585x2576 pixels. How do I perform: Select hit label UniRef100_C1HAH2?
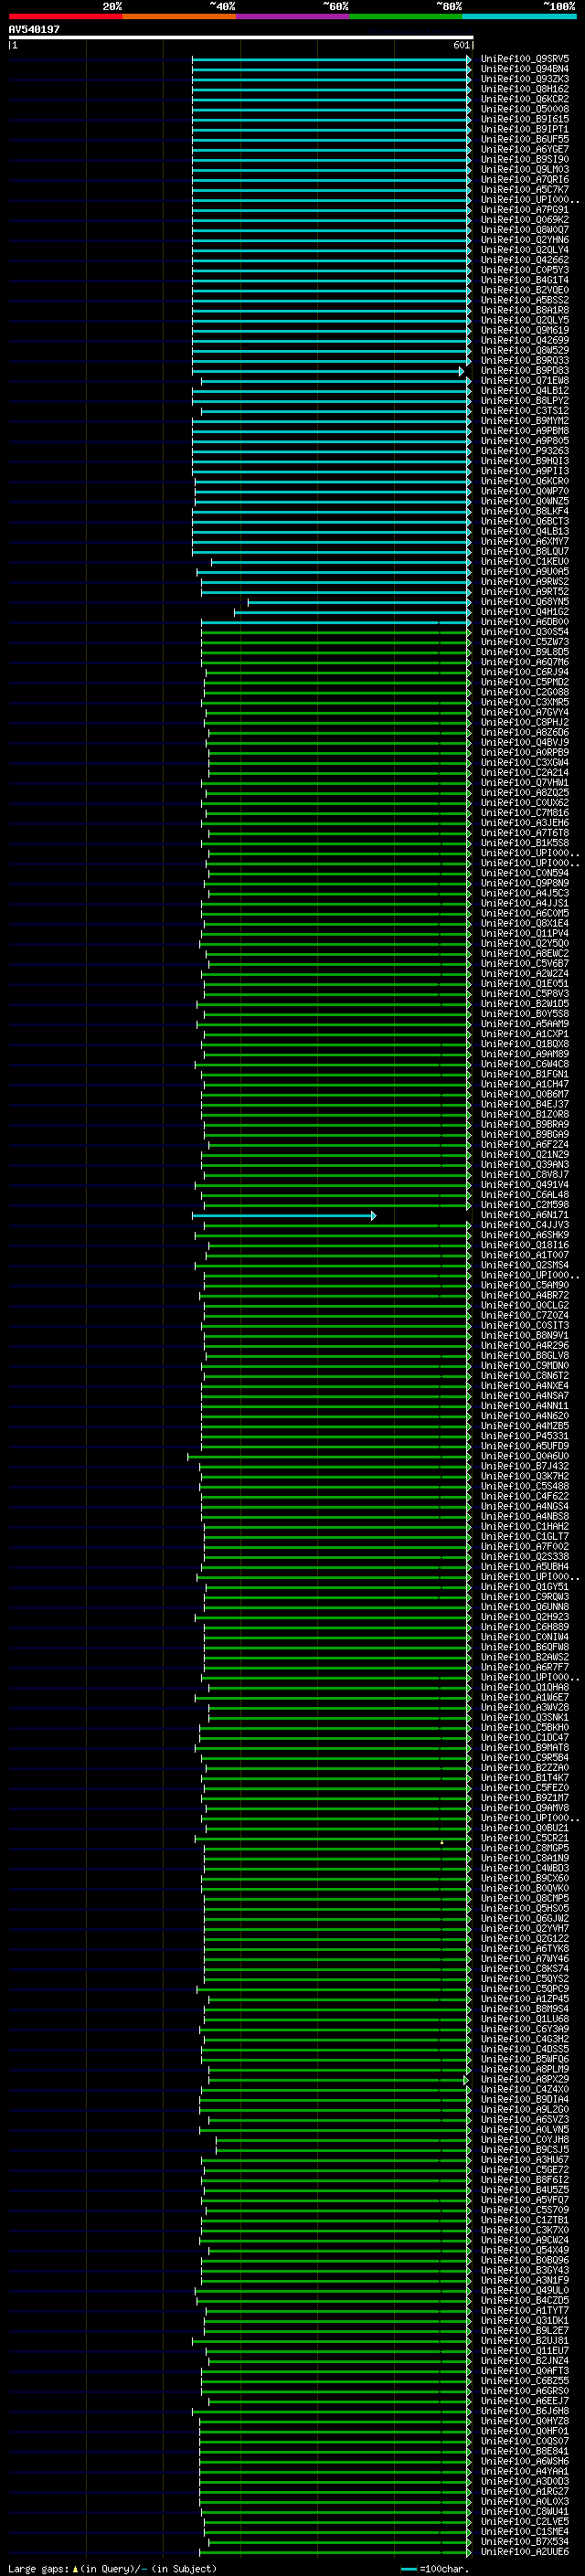tap(525, 1527)
